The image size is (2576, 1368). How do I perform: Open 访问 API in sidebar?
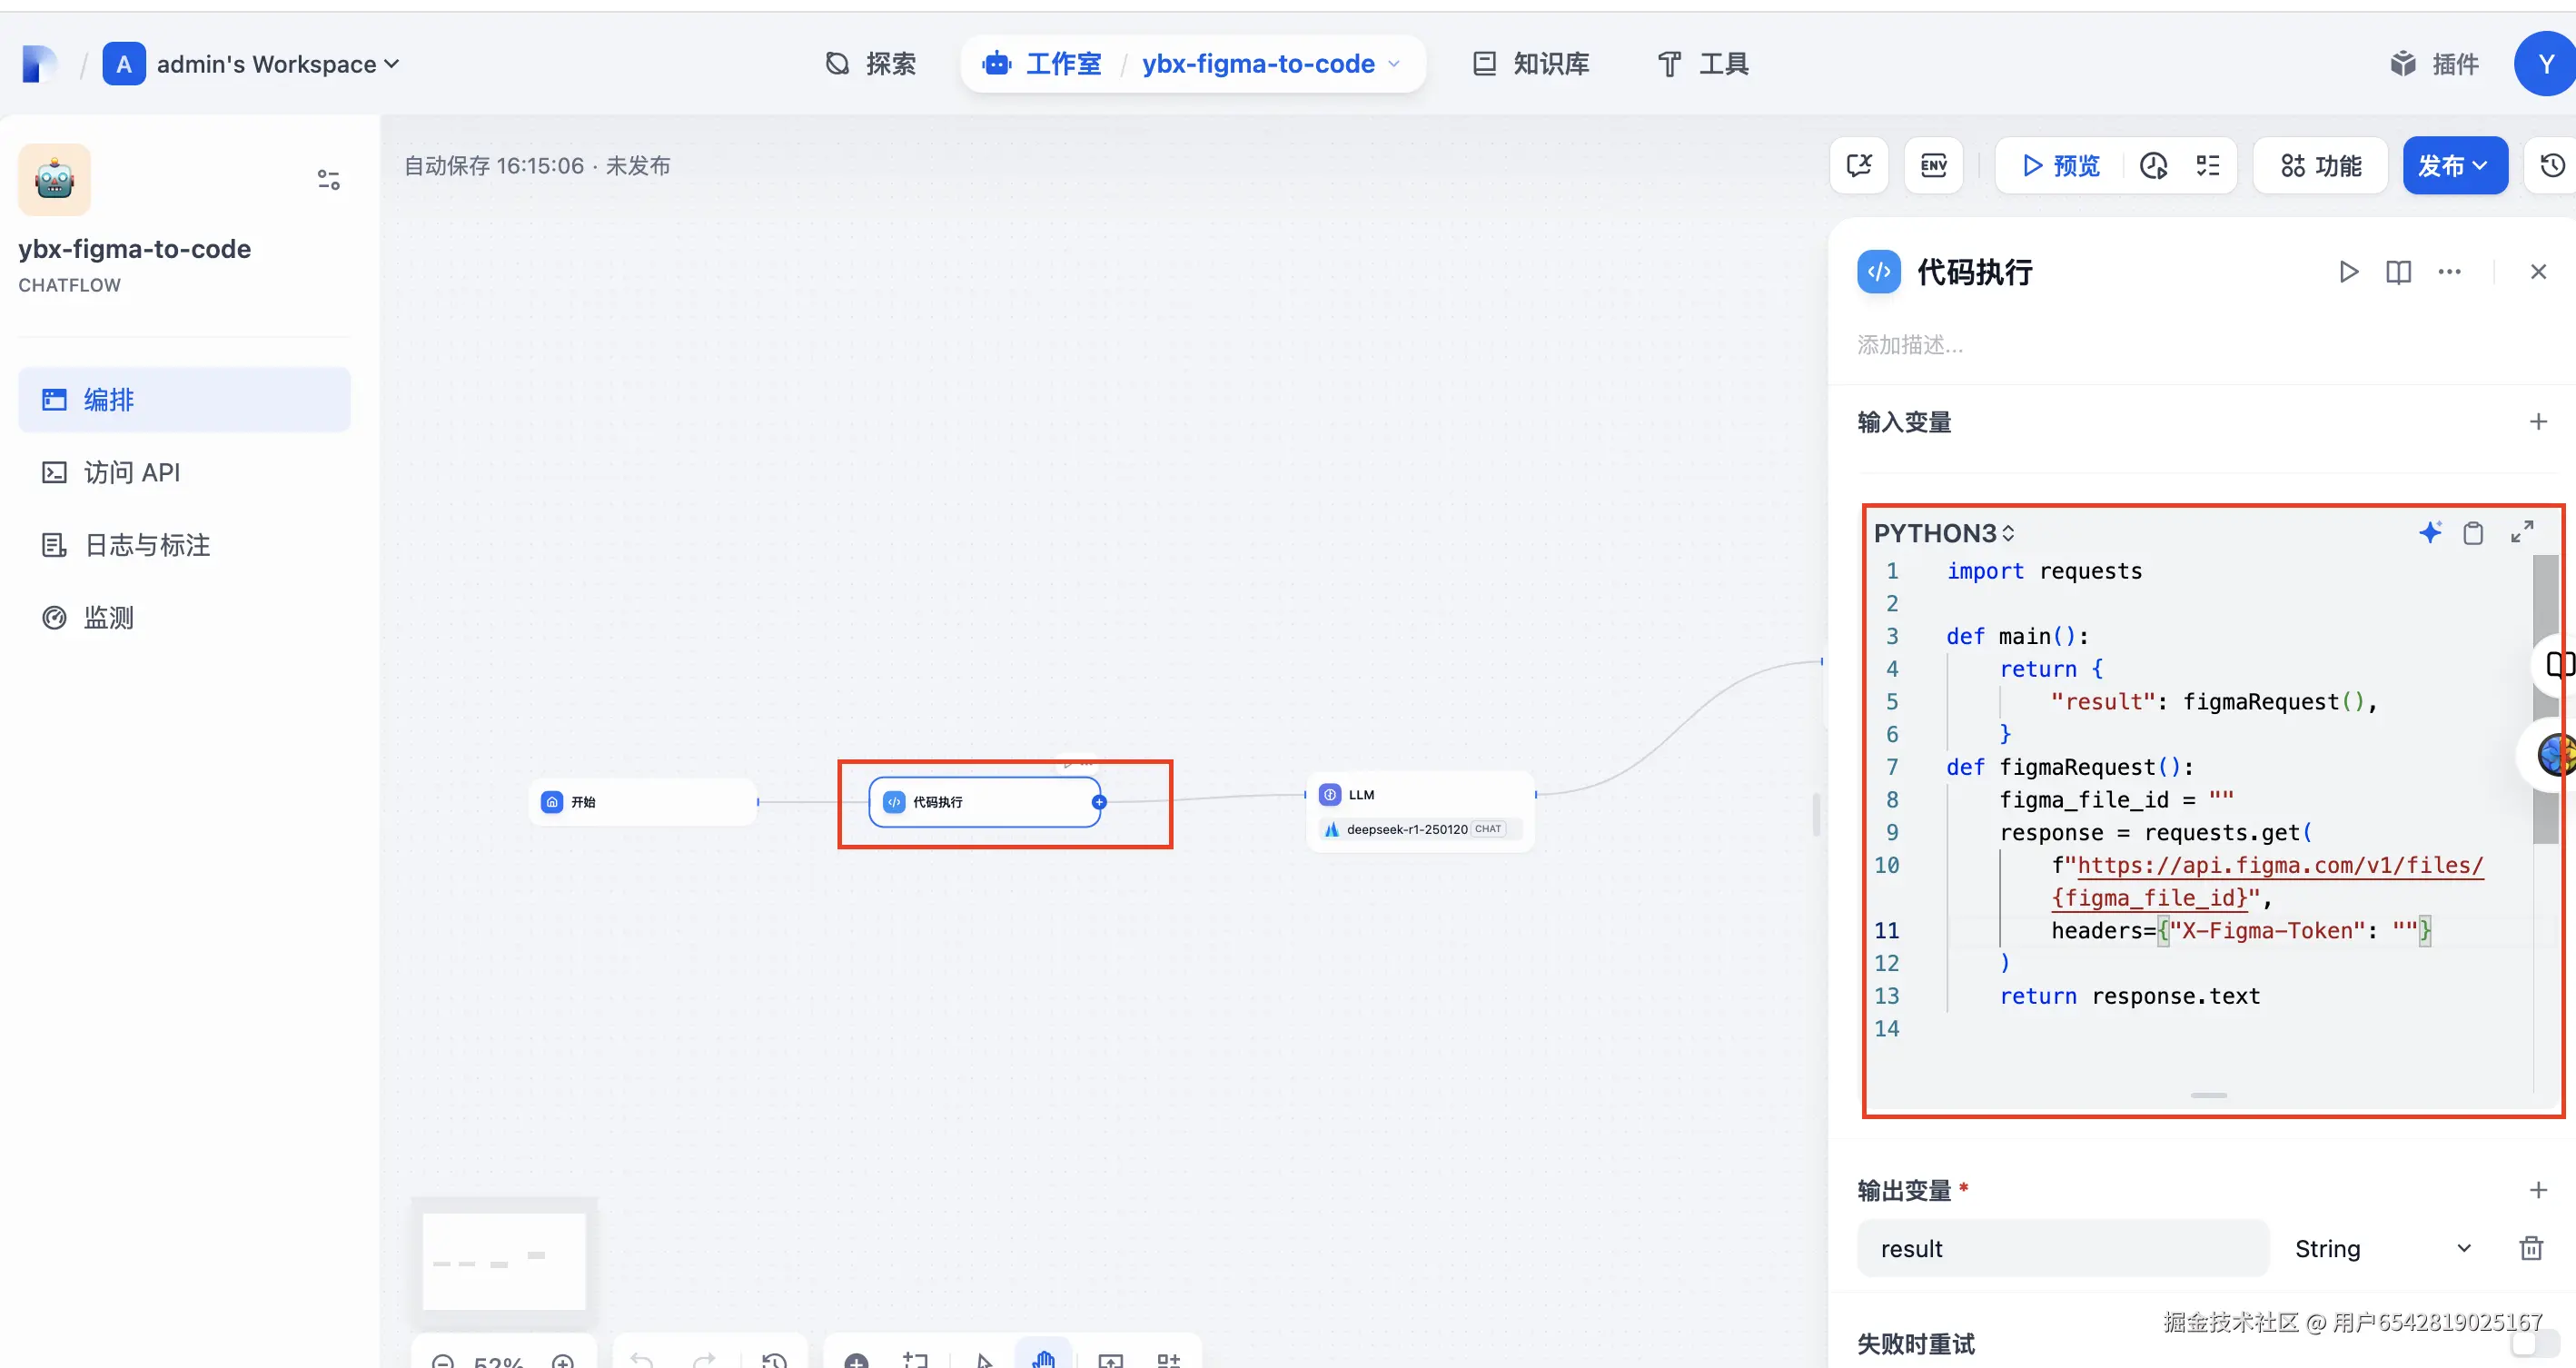(132, 472)
